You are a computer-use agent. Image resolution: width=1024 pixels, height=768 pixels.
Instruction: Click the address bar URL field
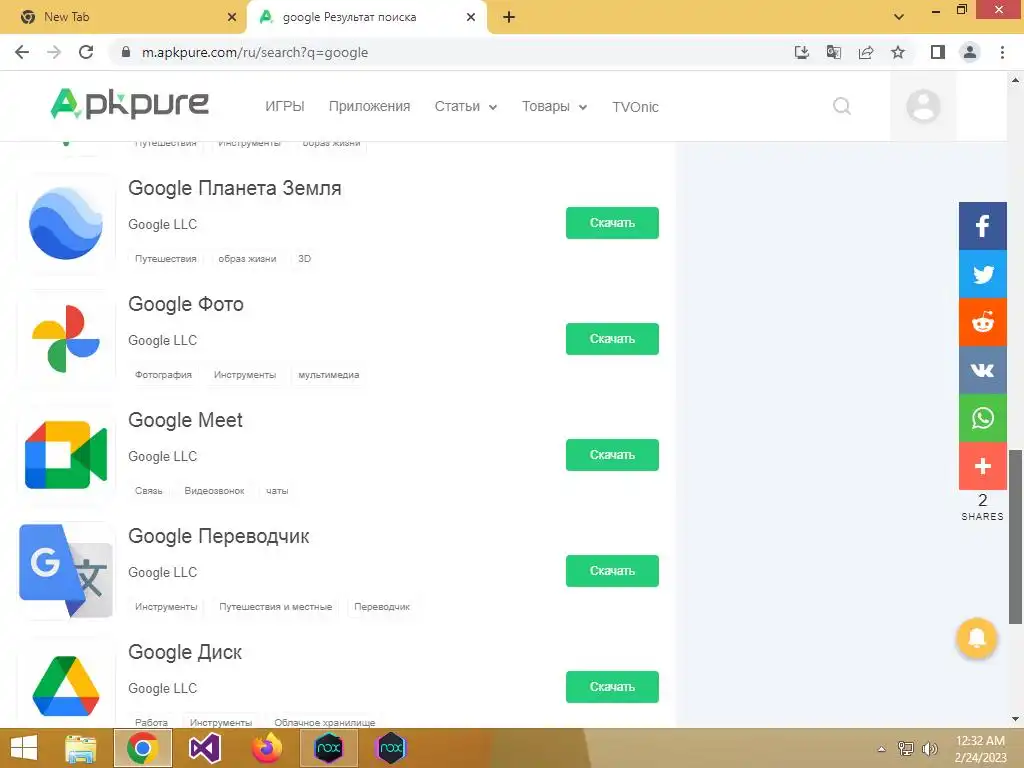(x=451, y=52)
